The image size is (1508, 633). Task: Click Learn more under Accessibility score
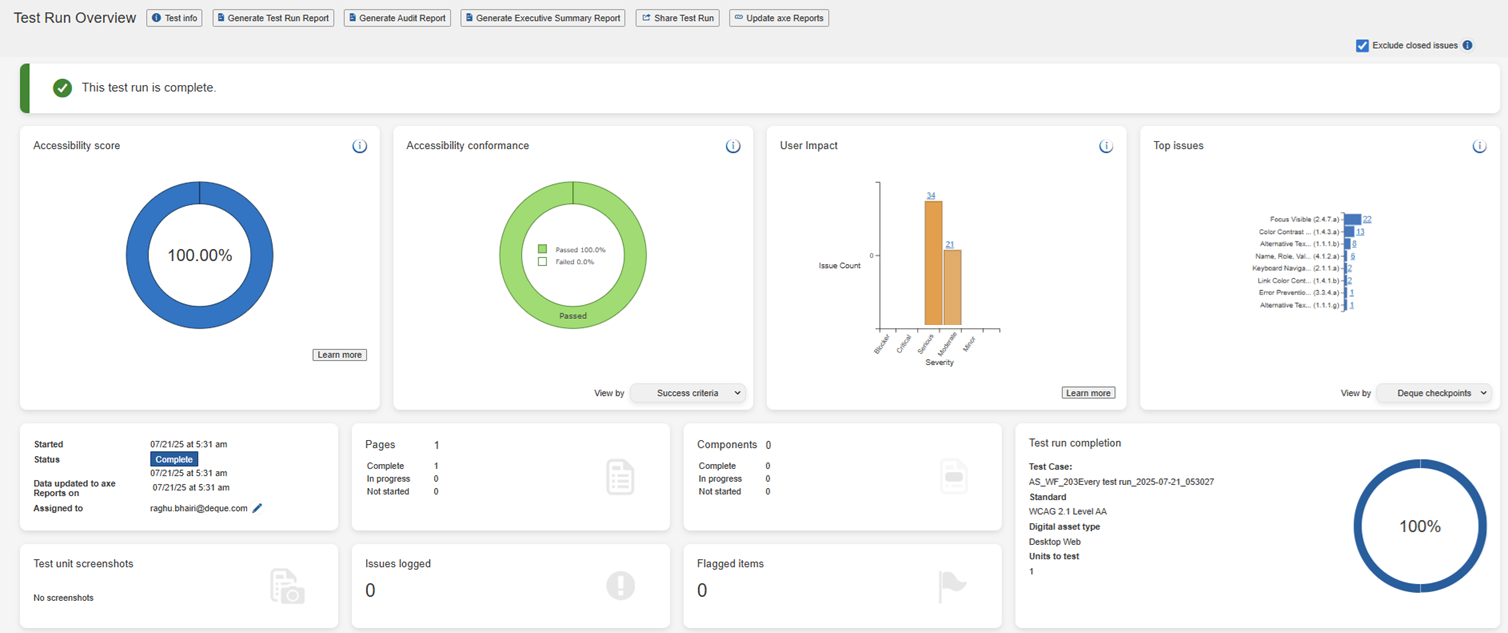pos(339,355)
